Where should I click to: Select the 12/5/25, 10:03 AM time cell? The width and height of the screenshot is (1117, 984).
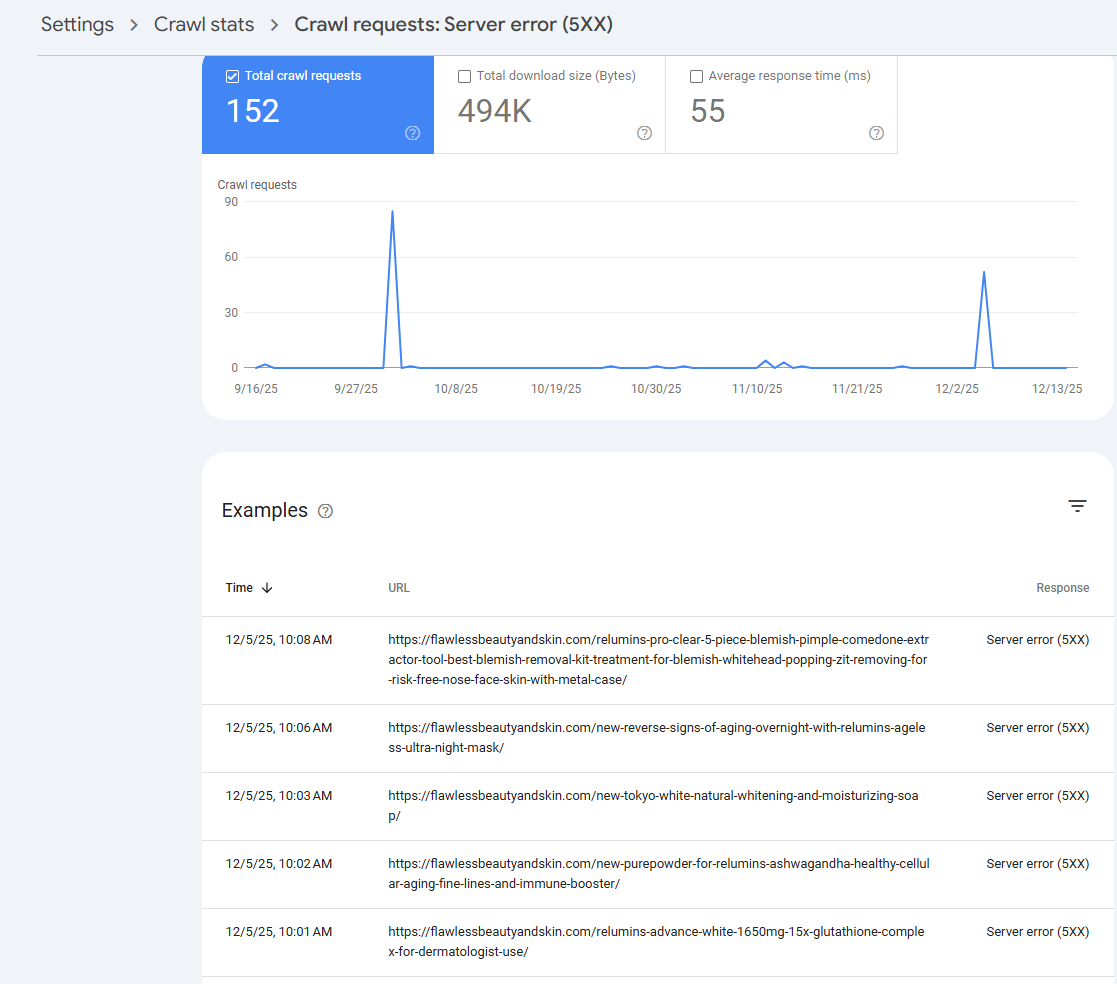pos(279,796)
